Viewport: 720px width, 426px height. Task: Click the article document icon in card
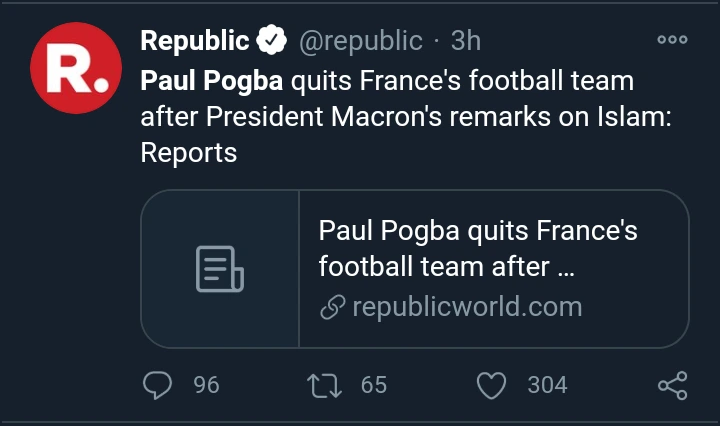point(220,269)
